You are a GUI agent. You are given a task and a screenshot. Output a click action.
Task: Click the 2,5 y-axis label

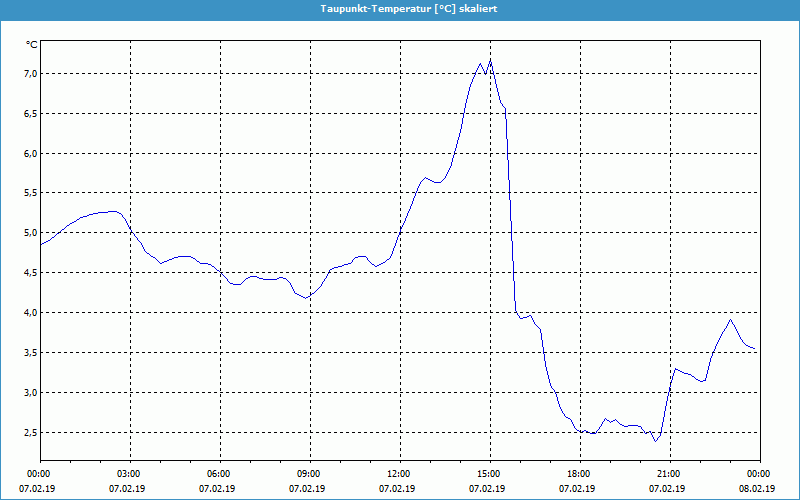29,433
